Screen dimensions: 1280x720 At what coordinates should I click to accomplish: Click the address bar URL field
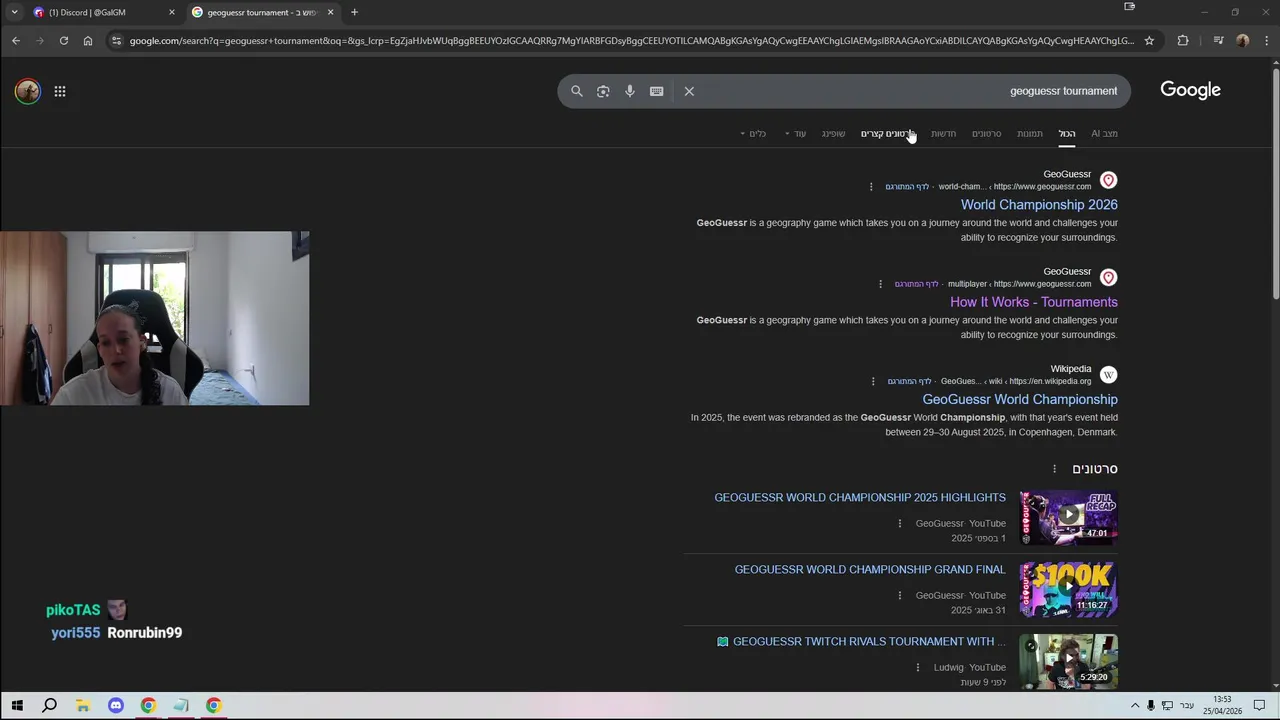[x=630, y=41]
